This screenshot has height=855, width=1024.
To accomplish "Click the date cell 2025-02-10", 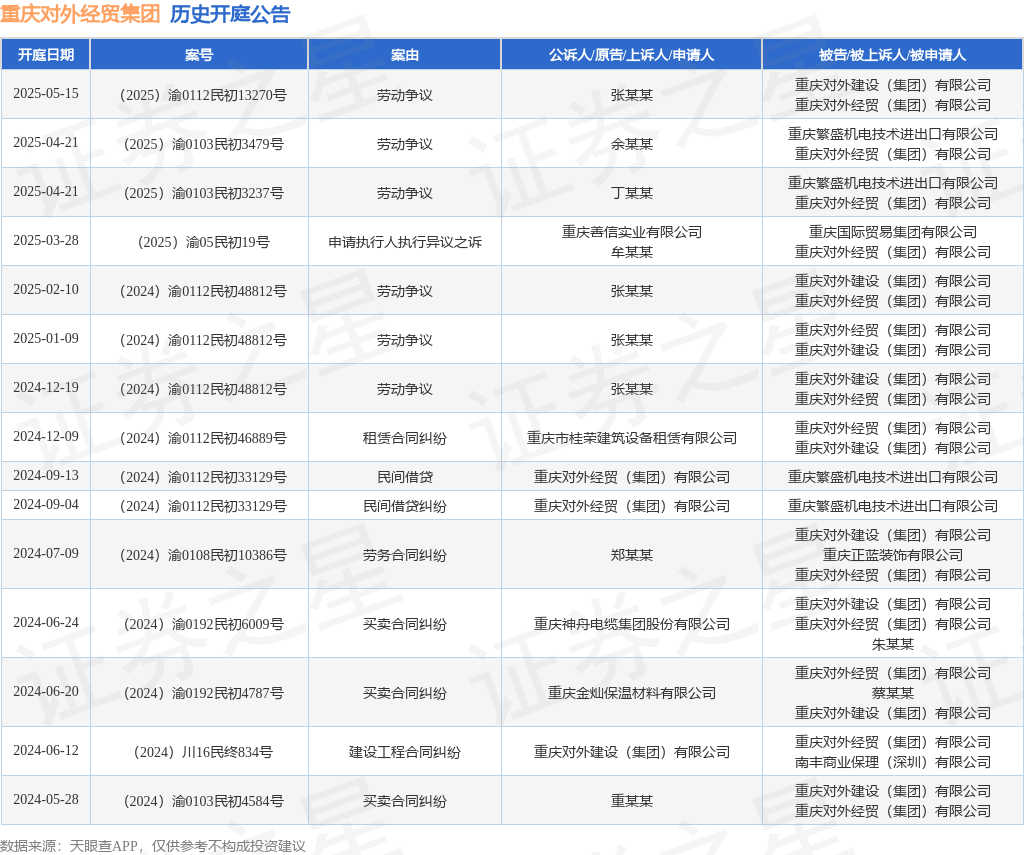I will (x=46, y=289).
